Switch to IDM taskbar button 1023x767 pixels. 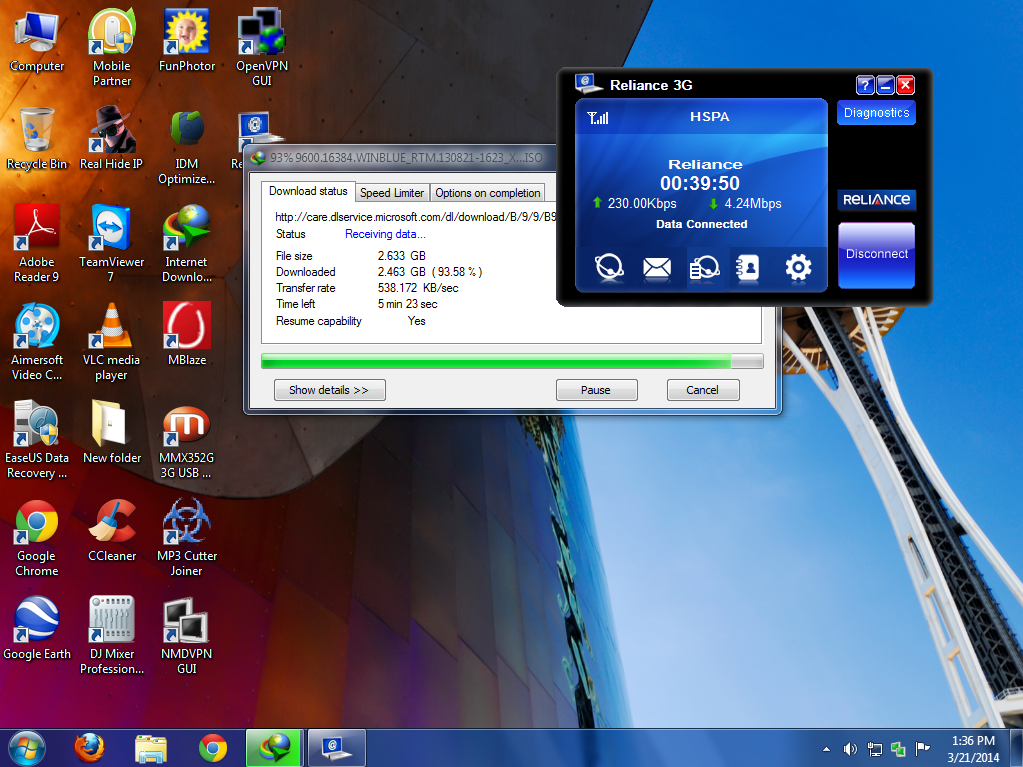click(274, 748)
